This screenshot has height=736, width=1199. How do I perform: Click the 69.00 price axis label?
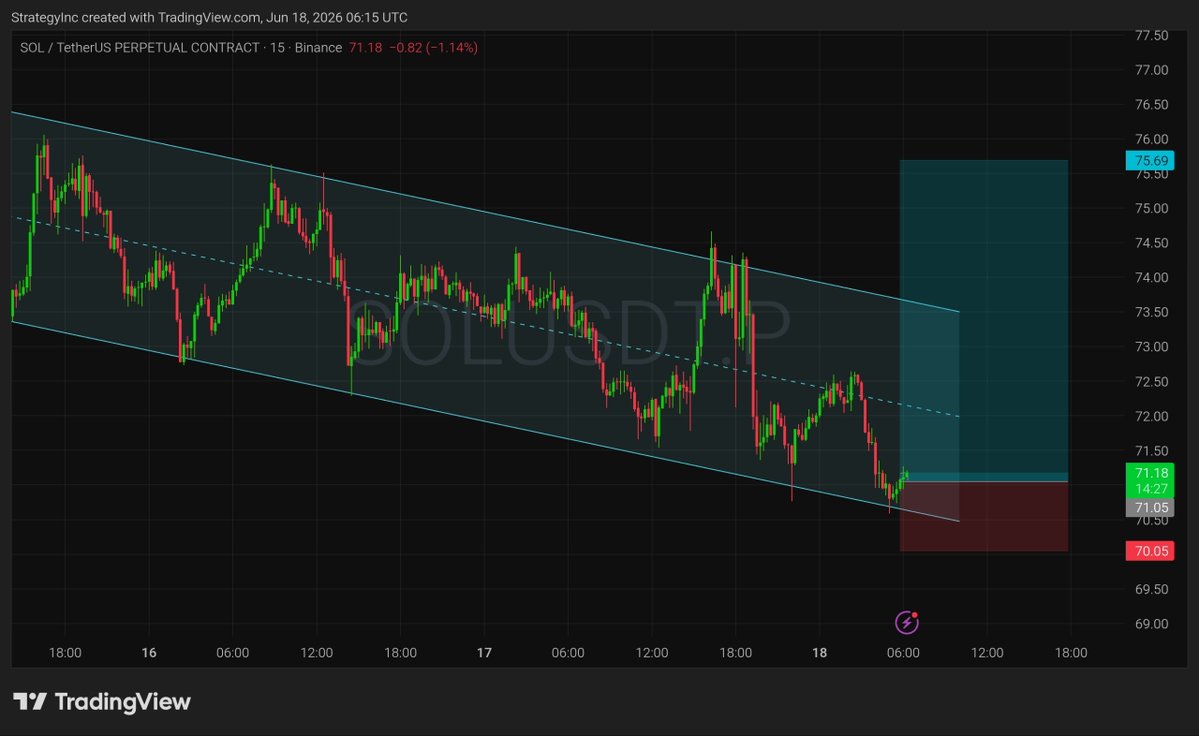click(x=1152, y=624)
